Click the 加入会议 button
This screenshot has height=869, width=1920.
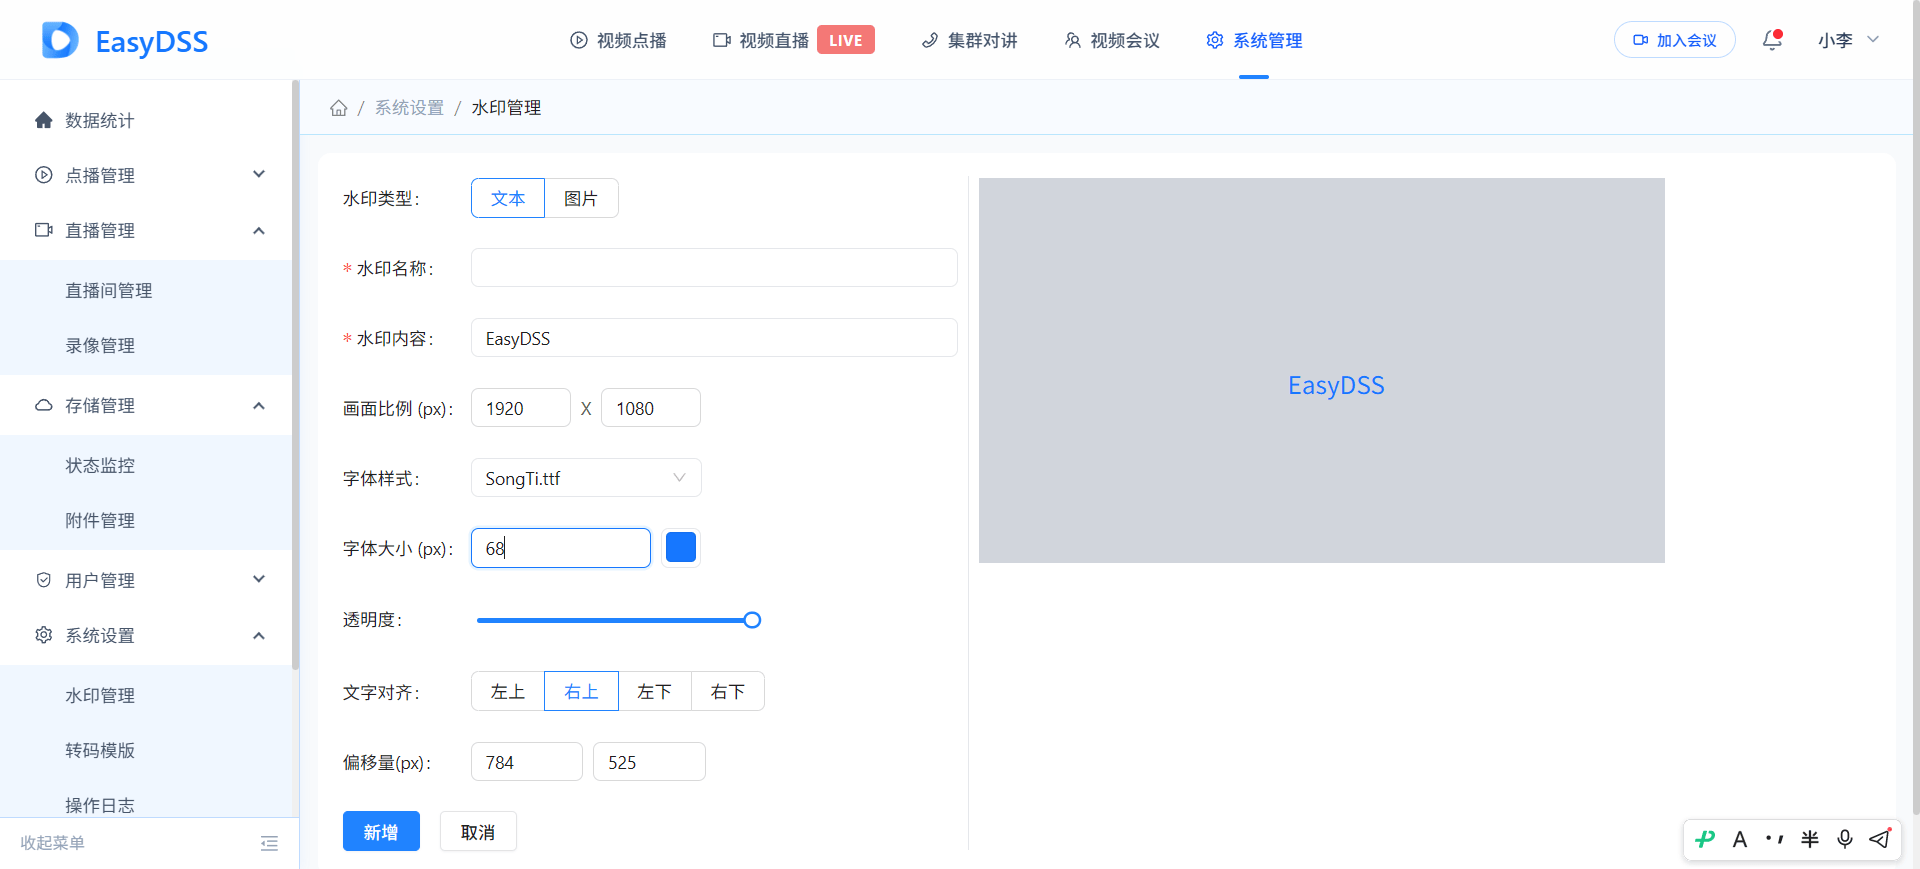click(1674, 40)
